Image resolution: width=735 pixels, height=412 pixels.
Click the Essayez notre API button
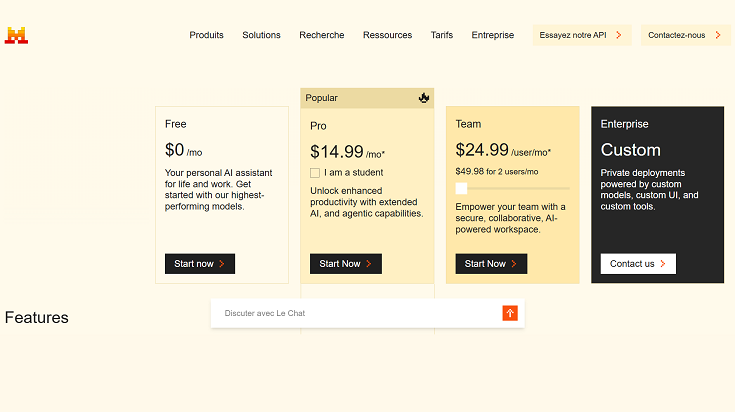click(x=582, y=35)
